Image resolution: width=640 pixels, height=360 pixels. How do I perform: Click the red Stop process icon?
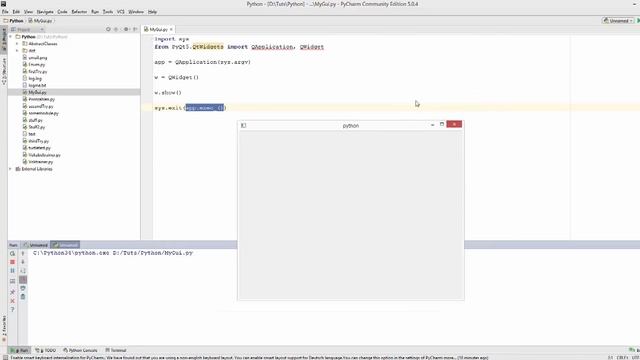click(x=12, y=262)
